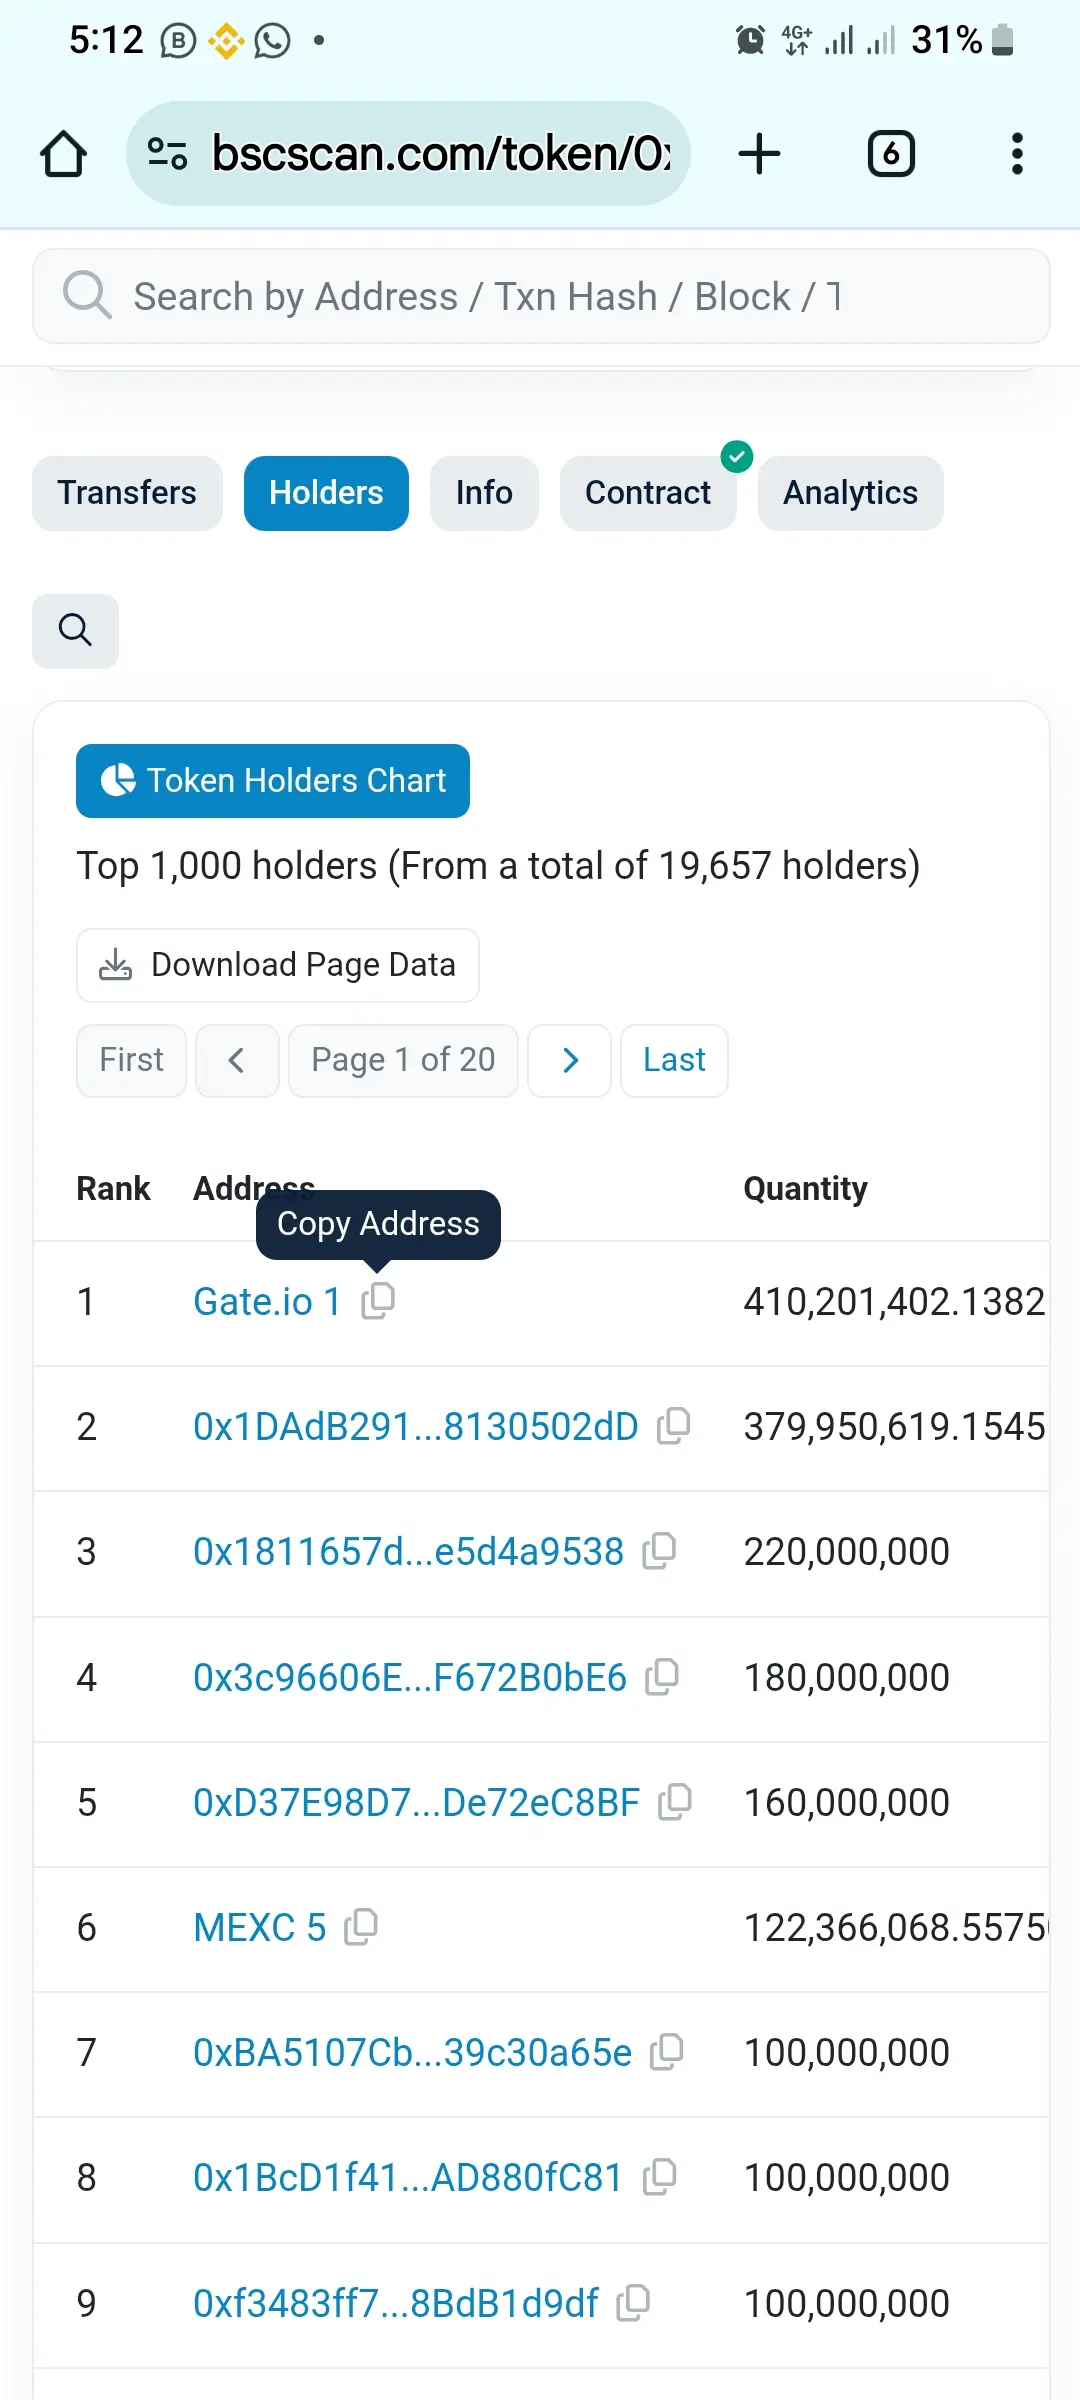Copy address 0x1811657d...e5d4a9538
The width and height of the screenshot is (1080, 2400).
659,1550
